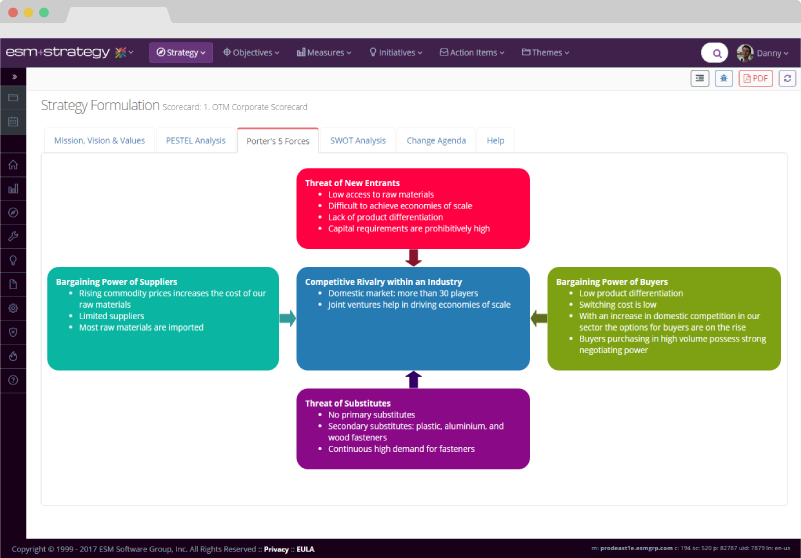Screen dimensions: 801x558
Task: Click the Competitive Rivalry within an Industry heading
Action: tap(384, 282)
